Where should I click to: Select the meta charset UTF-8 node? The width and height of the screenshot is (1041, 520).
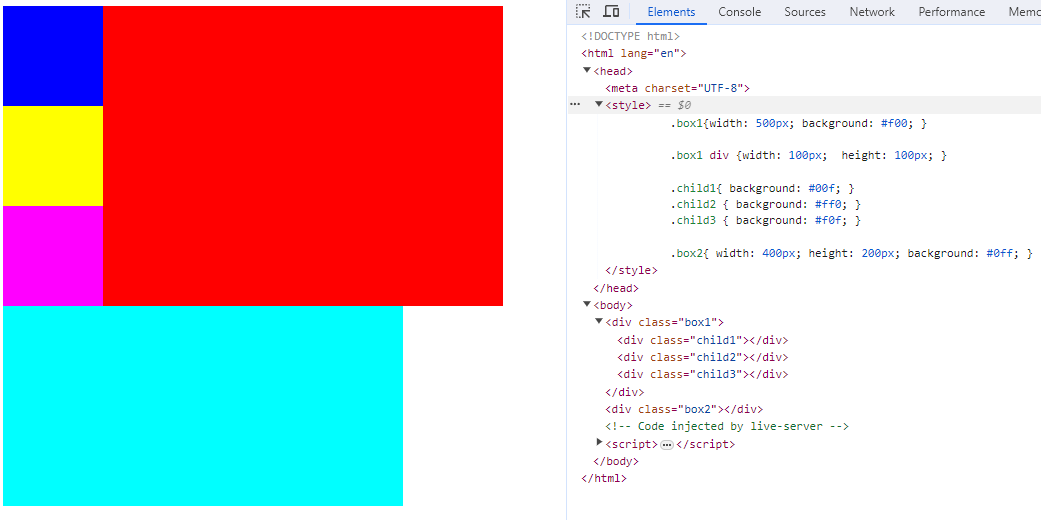pos(677,88)
